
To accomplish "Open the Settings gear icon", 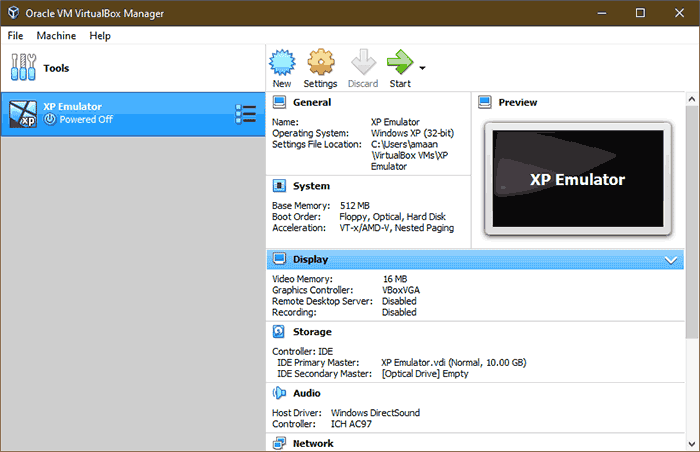I will point(321,63).
